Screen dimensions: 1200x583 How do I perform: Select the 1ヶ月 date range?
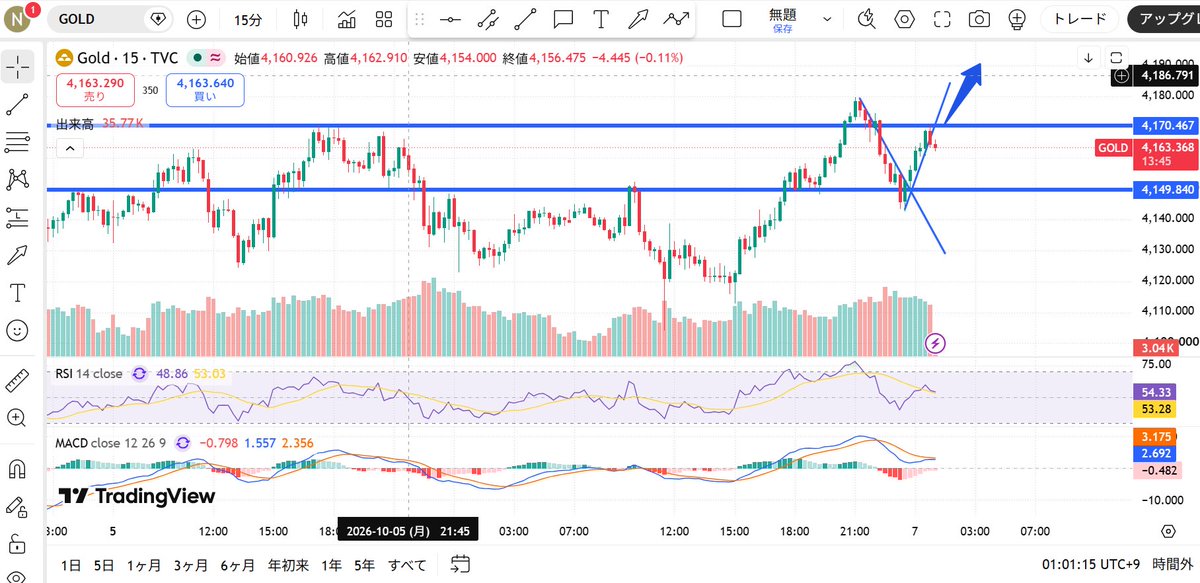143,565
